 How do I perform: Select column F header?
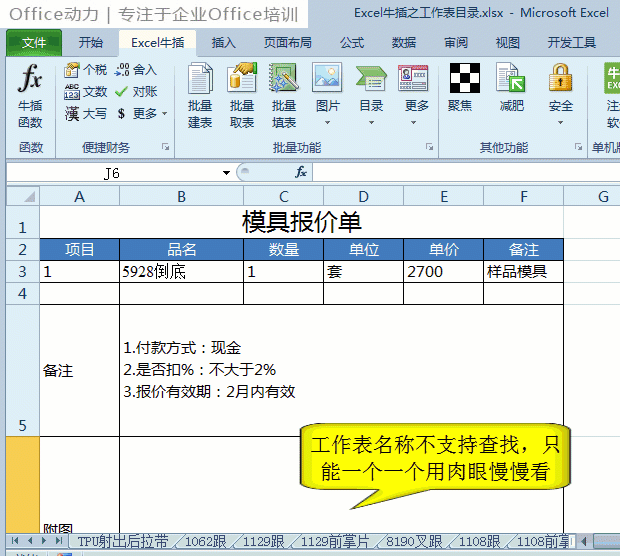pyautogui.click(x=524, y=196)
